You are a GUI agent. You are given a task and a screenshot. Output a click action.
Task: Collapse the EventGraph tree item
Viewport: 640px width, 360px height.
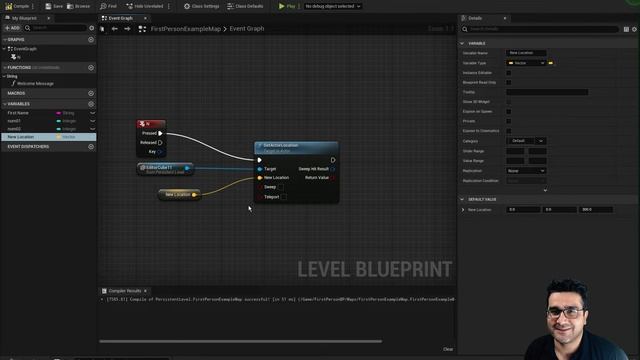(x=4, y=49)
